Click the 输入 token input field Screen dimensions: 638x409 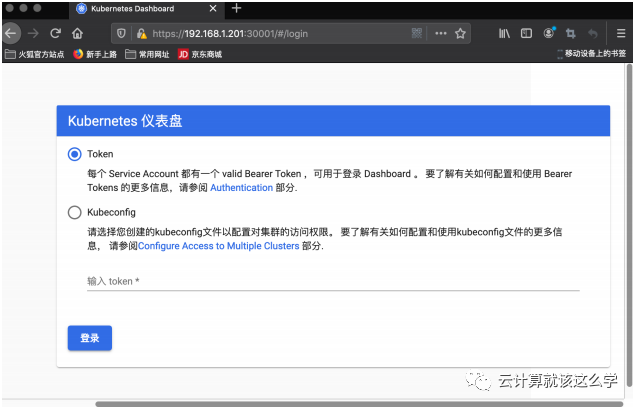(x=333, y=282)
